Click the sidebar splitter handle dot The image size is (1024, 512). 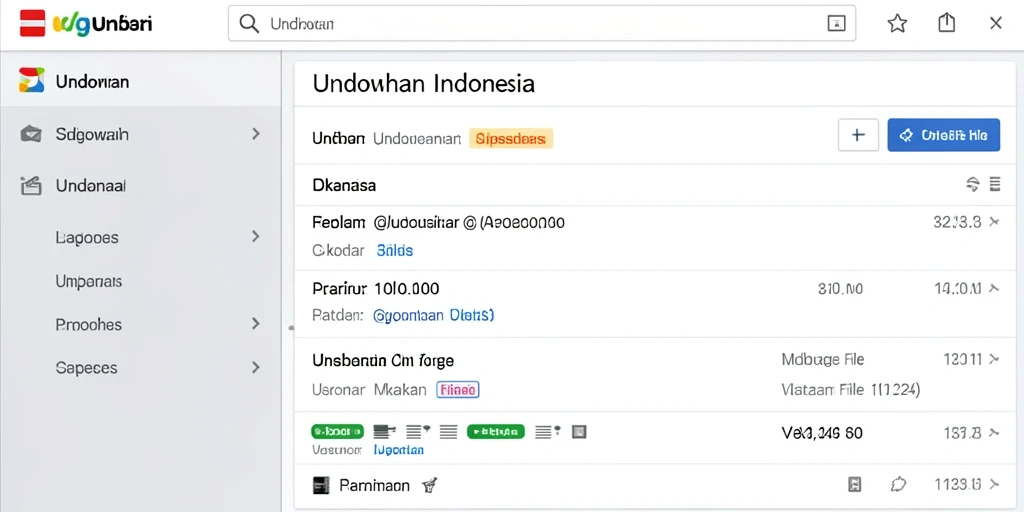point(291,328)
